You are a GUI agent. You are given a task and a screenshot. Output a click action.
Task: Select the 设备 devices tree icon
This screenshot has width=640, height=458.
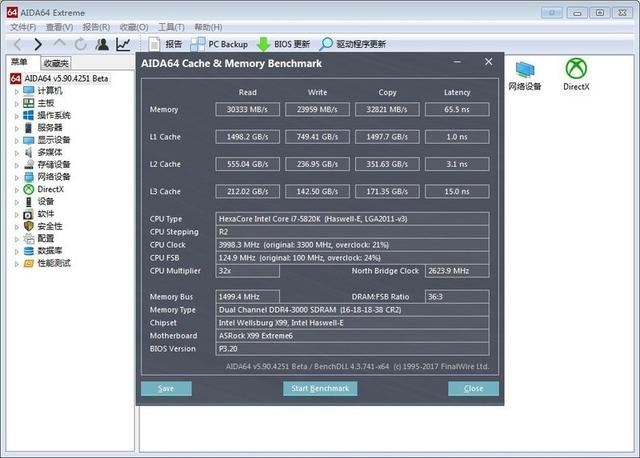pos(29,202)
